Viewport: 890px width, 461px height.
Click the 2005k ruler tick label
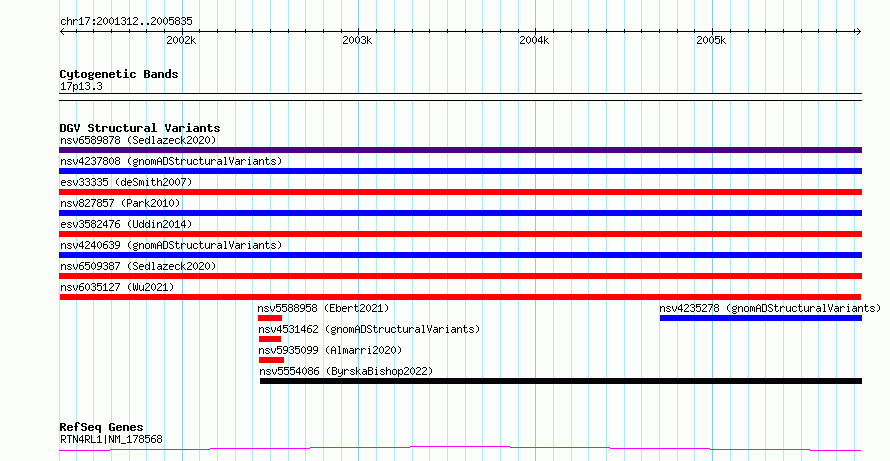pyautogui.click(x=712, y=41)
